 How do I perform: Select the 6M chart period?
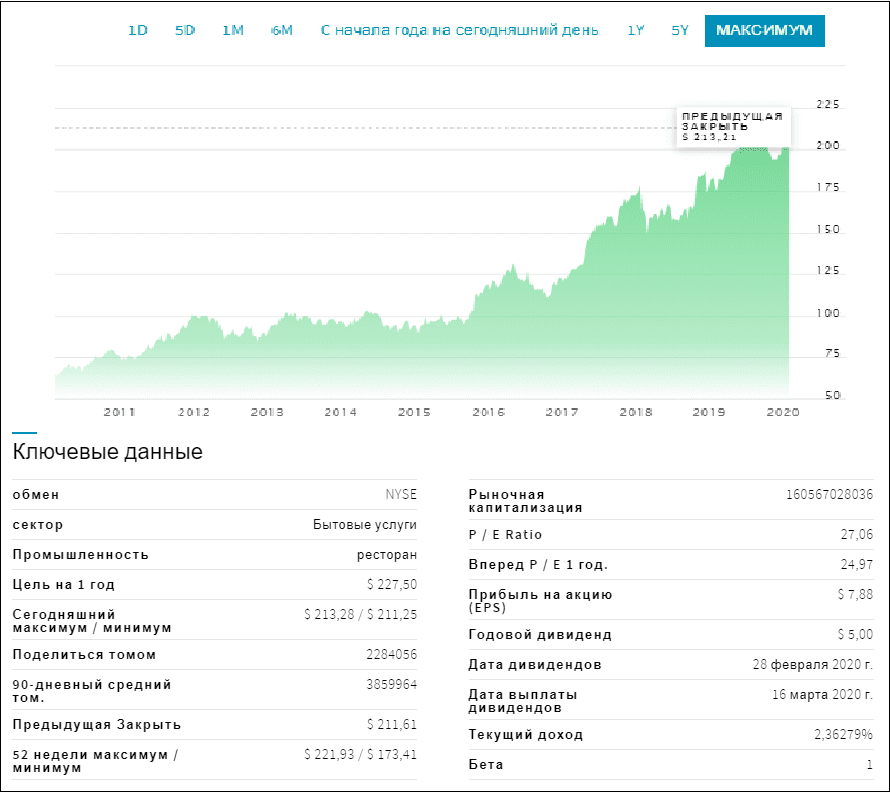pos(282,31)
